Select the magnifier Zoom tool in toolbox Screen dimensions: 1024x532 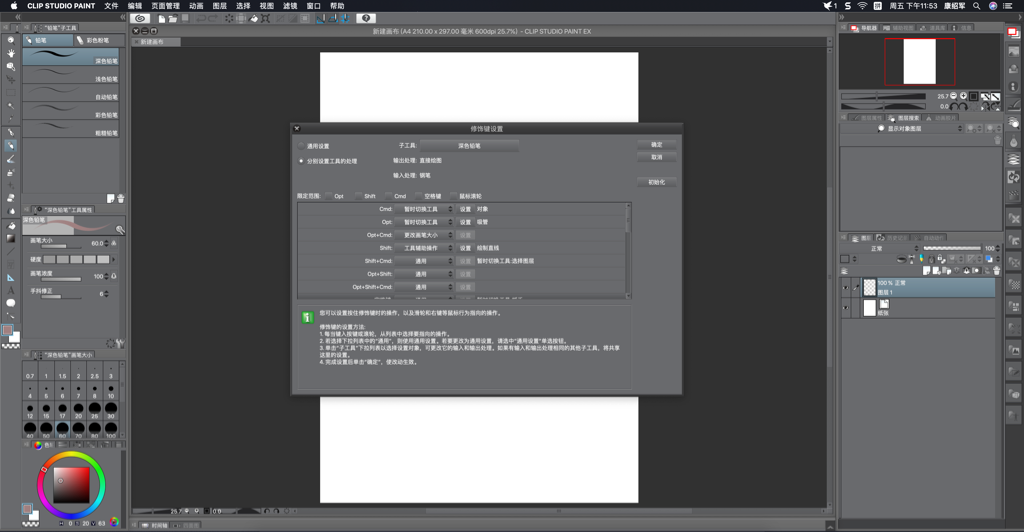coord(11,40)
